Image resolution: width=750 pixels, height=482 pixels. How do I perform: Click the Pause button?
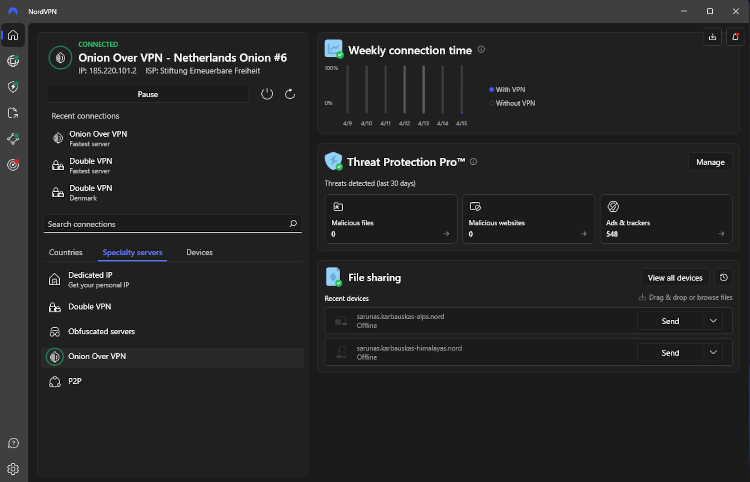[148, 94]
